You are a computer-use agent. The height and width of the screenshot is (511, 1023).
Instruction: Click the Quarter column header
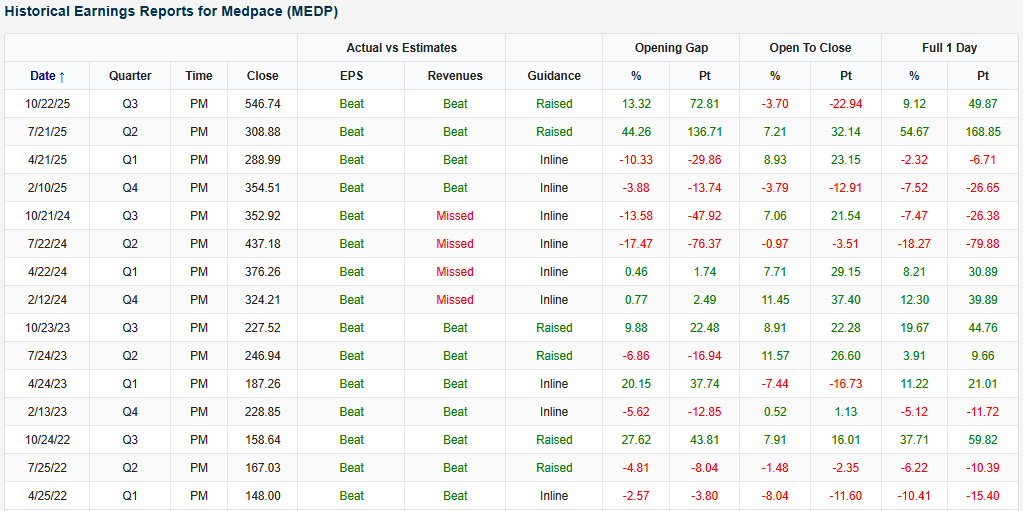click(x=130, y=75)
